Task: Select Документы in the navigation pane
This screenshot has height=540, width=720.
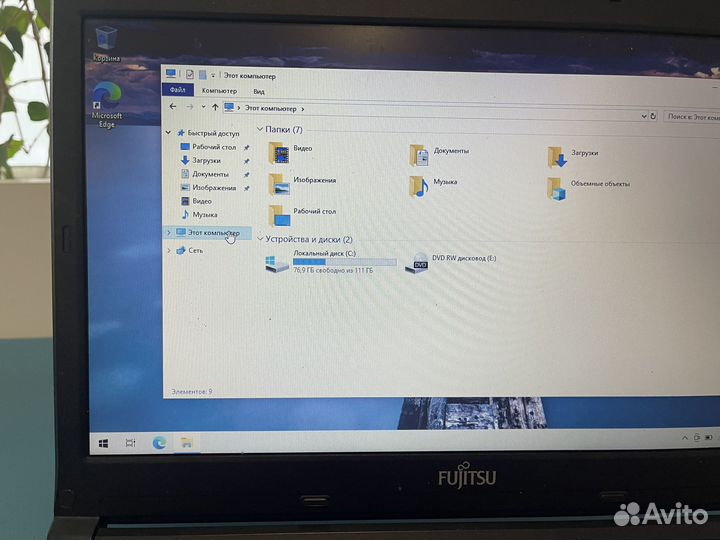Action: click(x=210, y=174)
